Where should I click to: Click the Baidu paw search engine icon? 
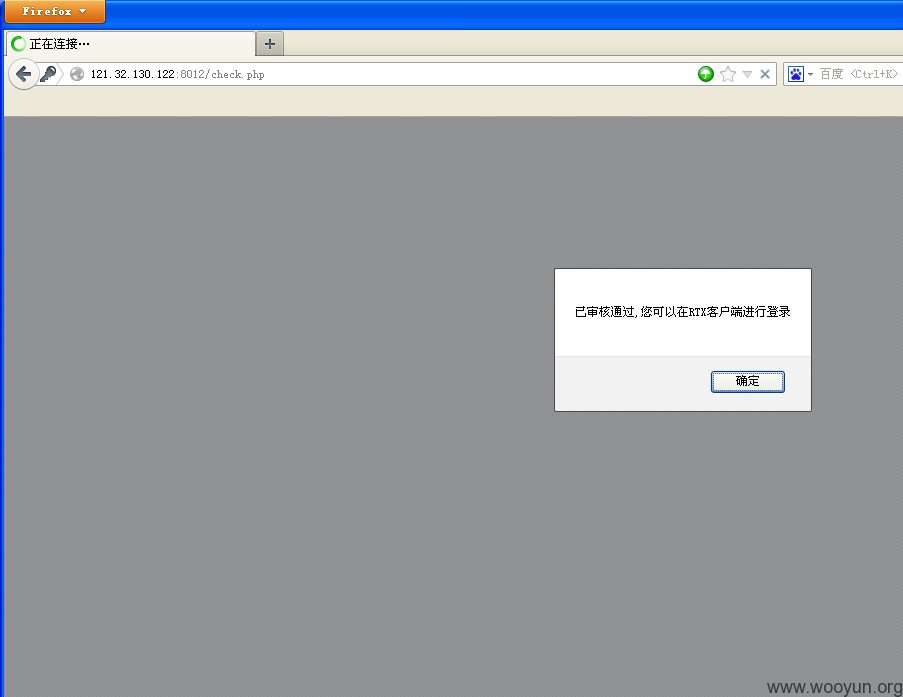(x=796, y=74)
